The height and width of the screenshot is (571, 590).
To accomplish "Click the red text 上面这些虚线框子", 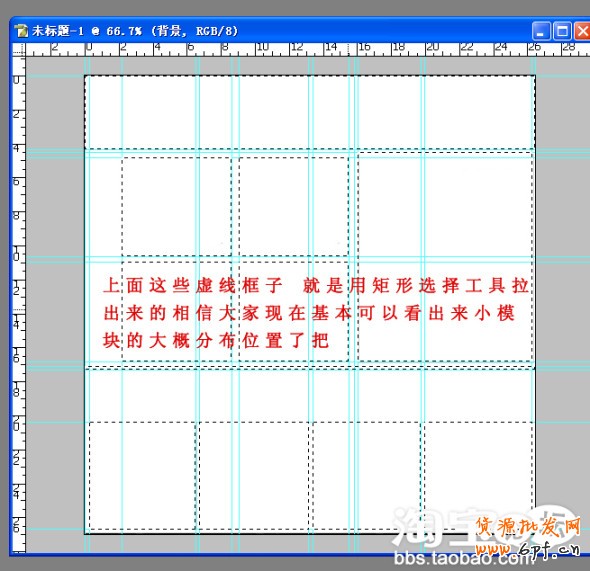I will click(x=193, y=285).
